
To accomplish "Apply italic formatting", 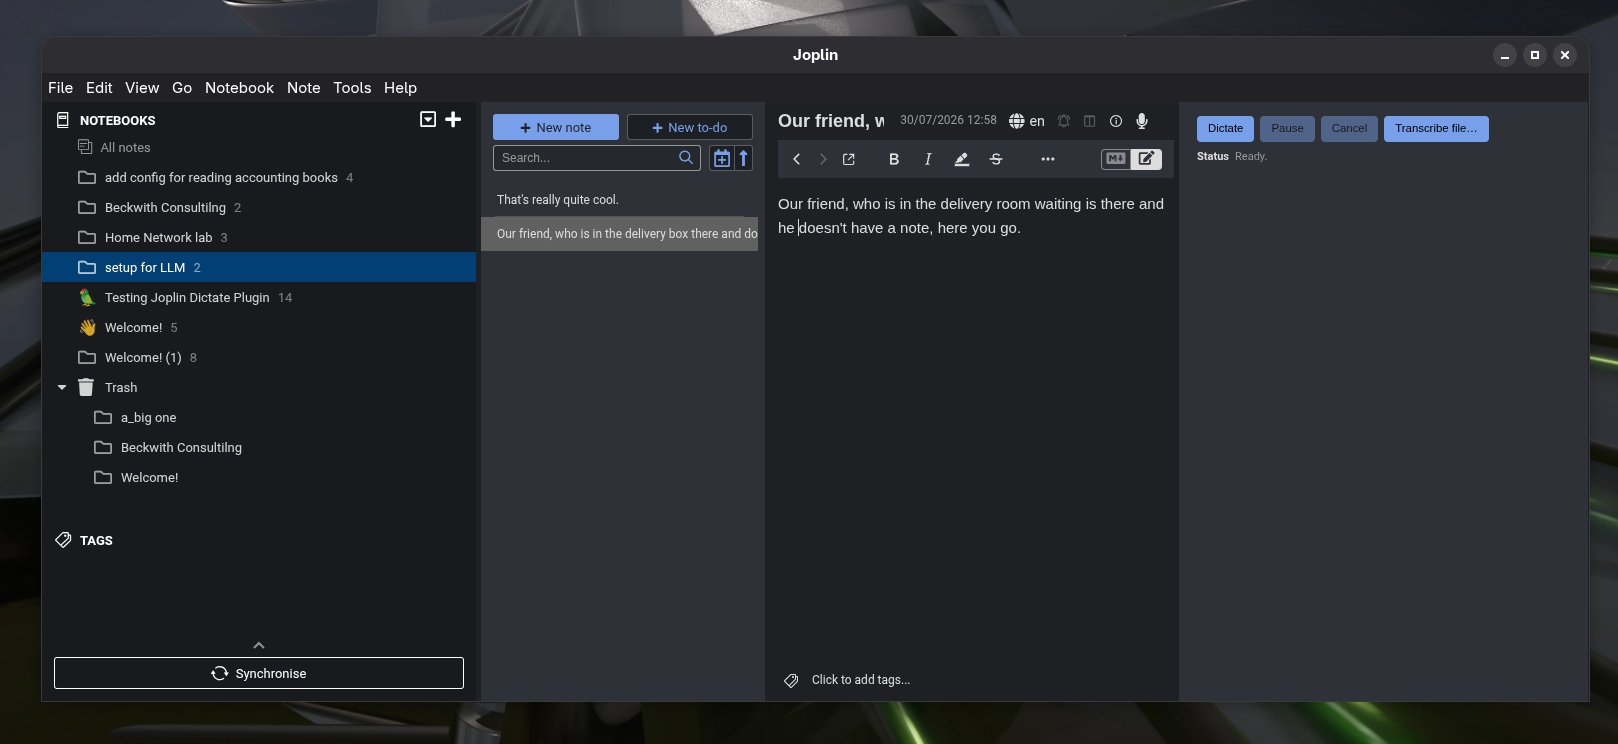I will pyautogui.click(x=928, y=159).
